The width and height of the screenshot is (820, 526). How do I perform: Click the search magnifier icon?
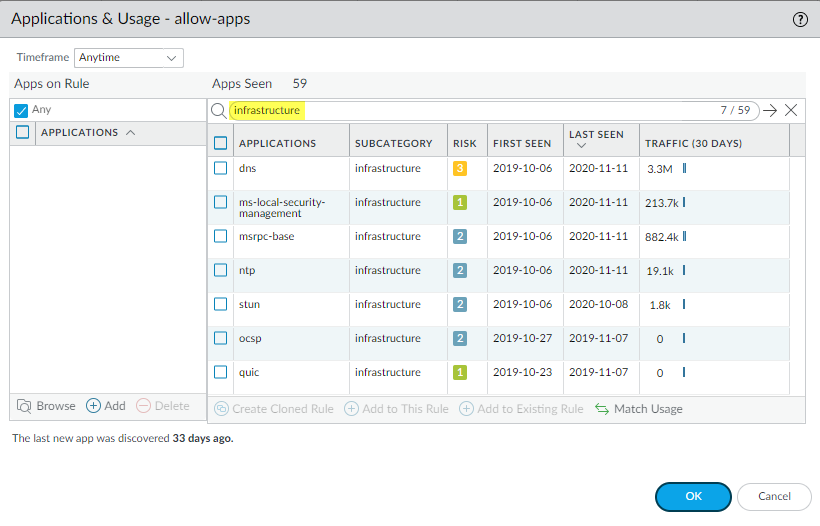click(x=219, y=110)
